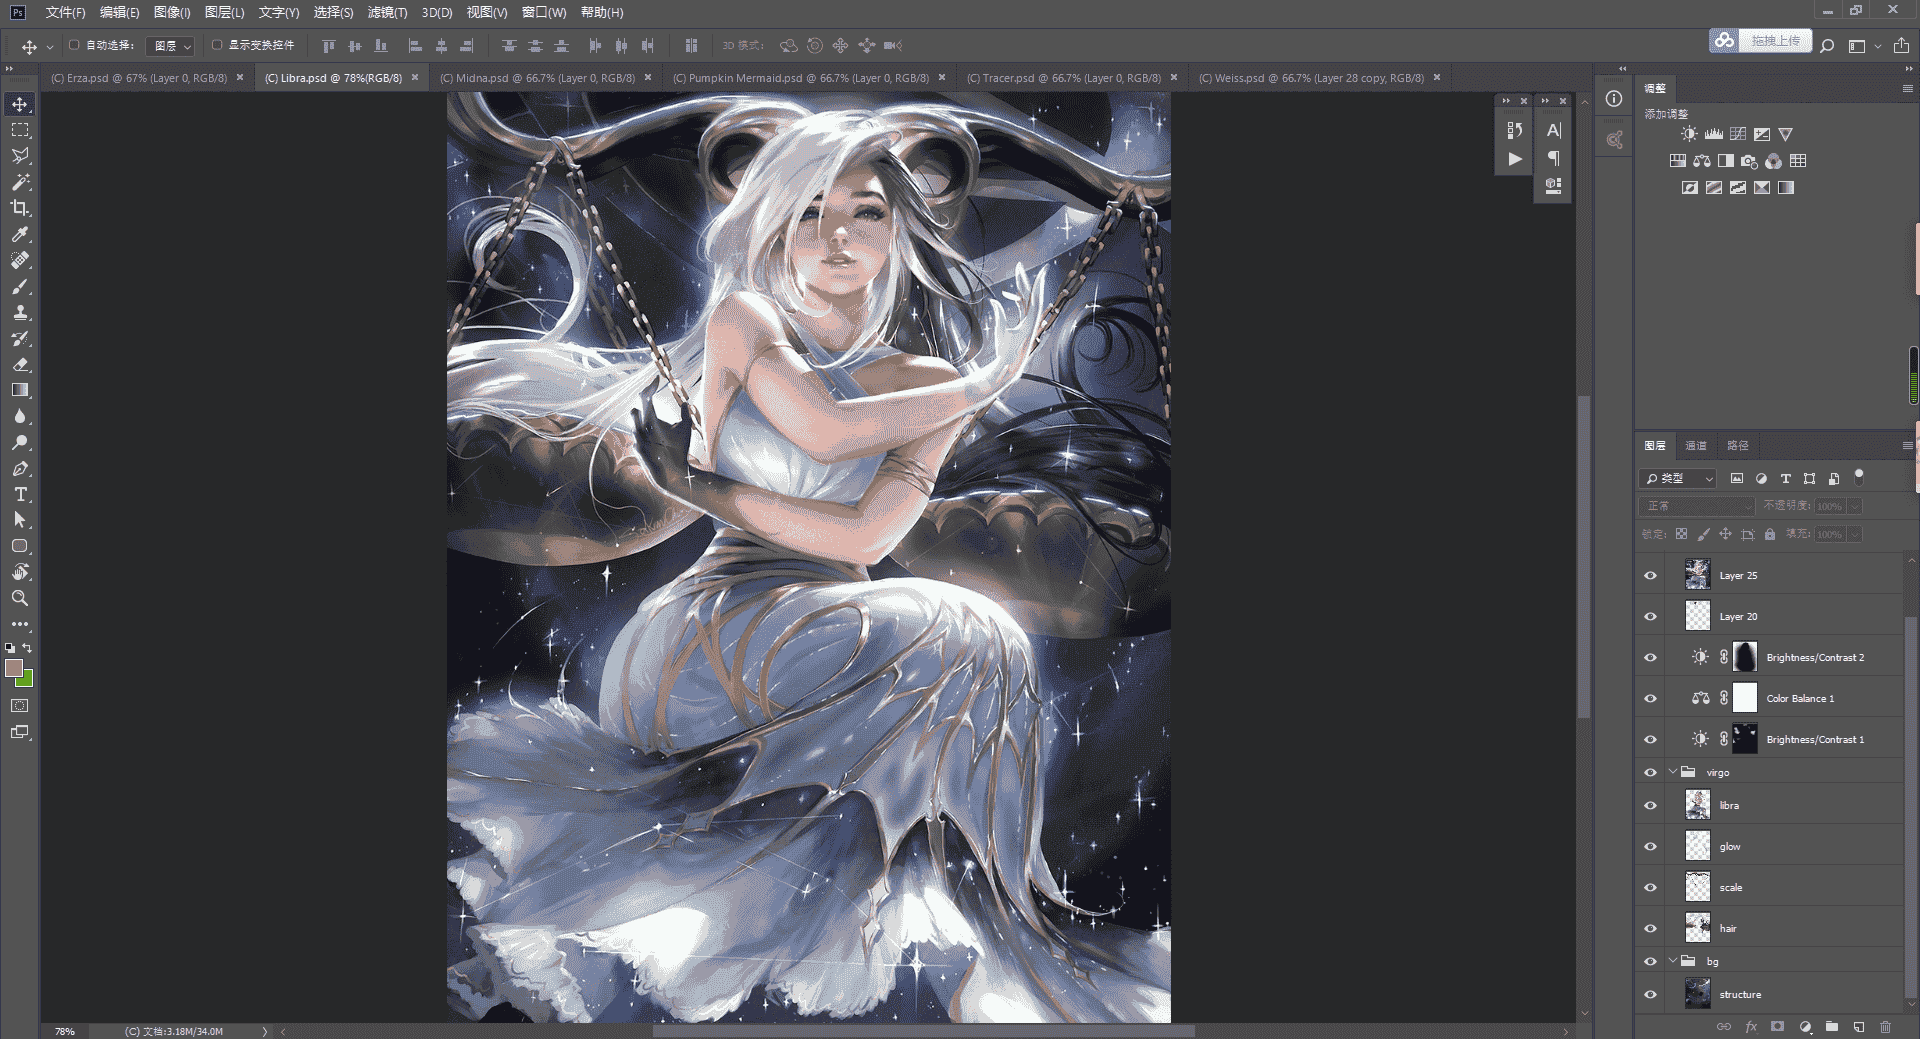Collapse the virgo layer group

pos(1673,772)
